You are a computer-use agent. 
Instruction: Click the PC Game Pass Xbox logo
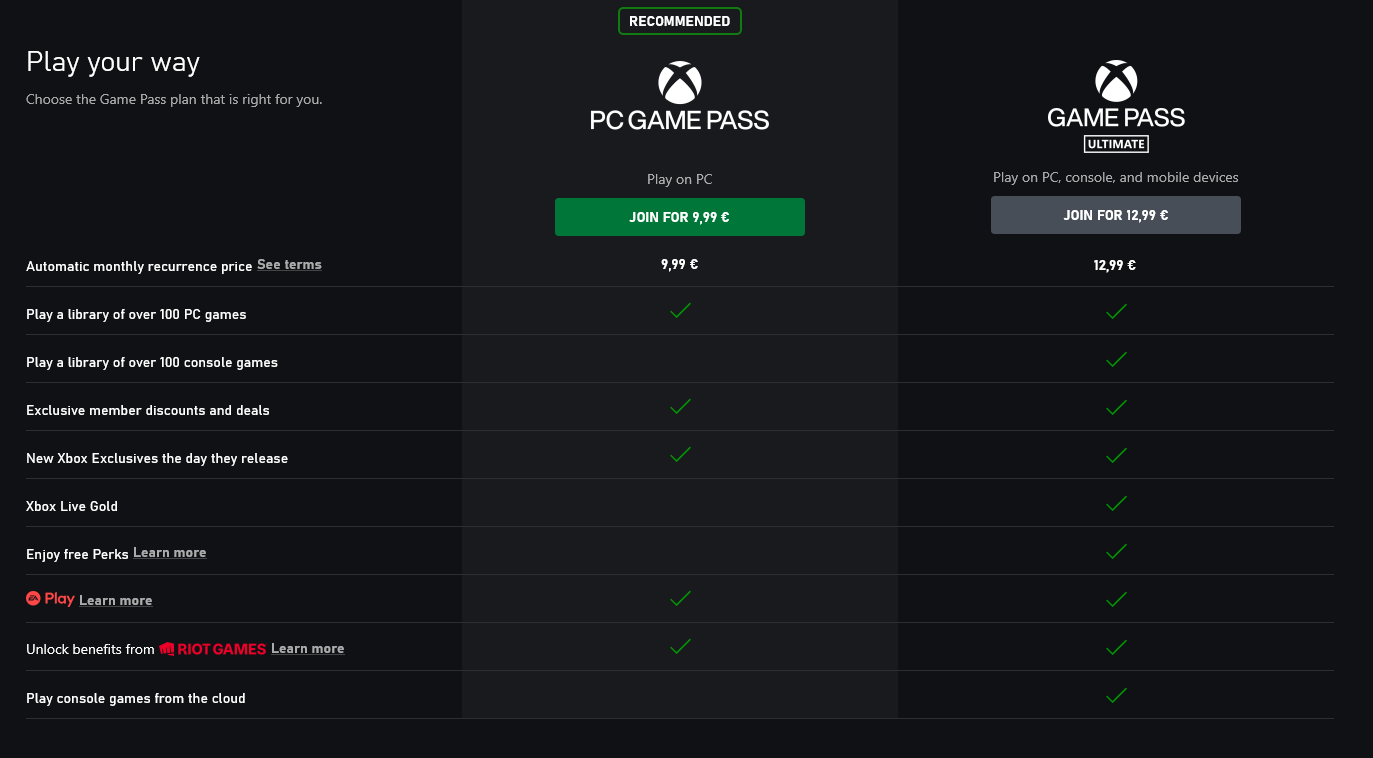tap(680, 83)
